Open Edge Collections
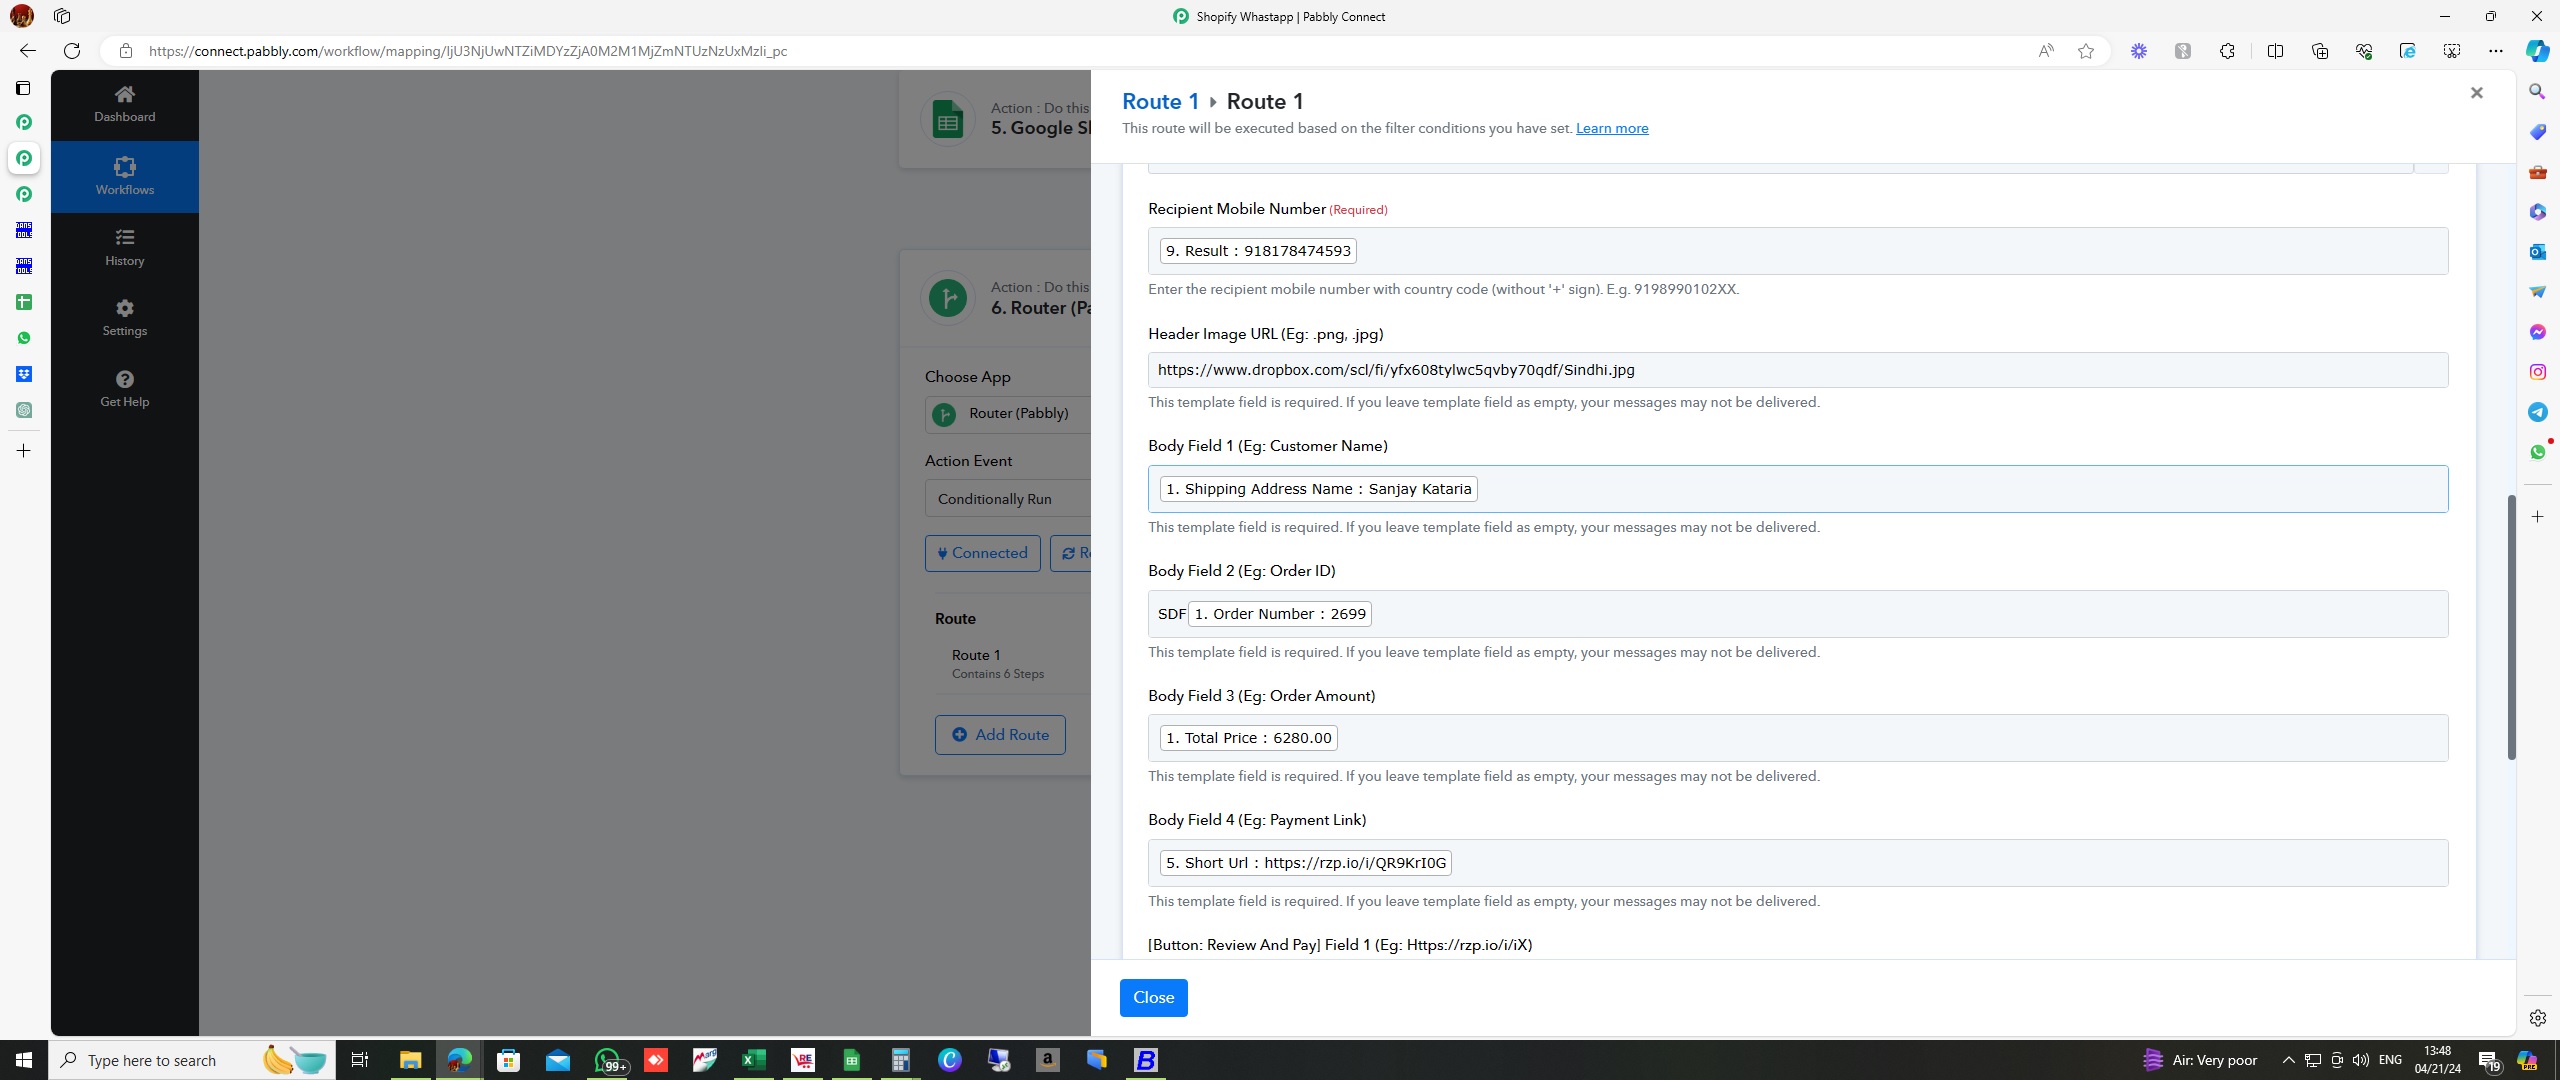Image resolution: width=2560 pixels, height=1080 pixels. 2320,51
